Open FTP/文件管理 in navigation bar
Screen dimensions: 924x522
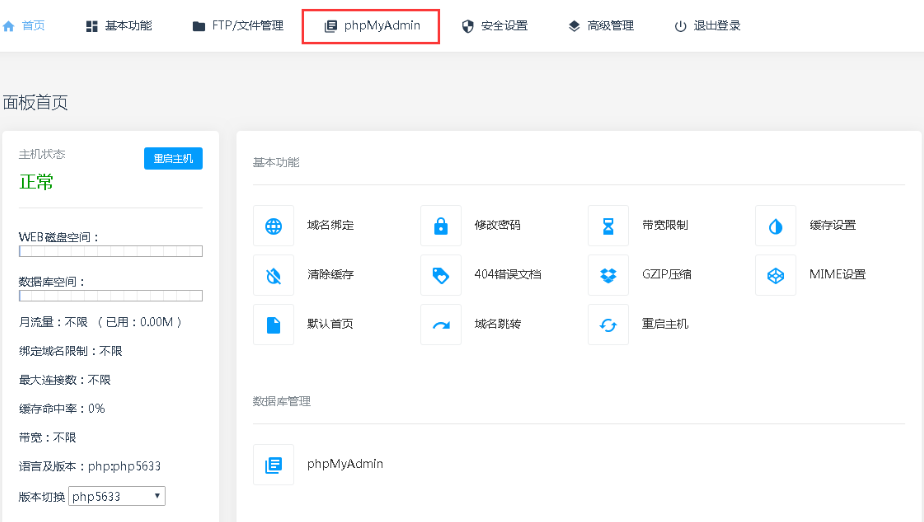click(248, 25)
